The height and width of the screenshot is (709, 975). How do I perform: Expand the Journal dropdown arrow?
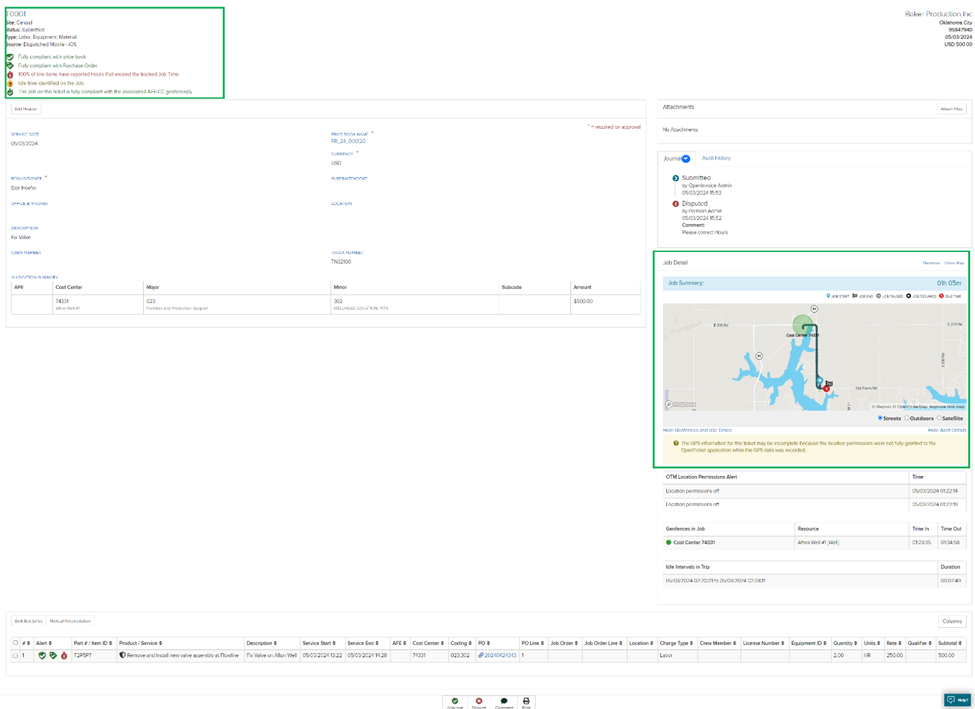pos(686,159)
